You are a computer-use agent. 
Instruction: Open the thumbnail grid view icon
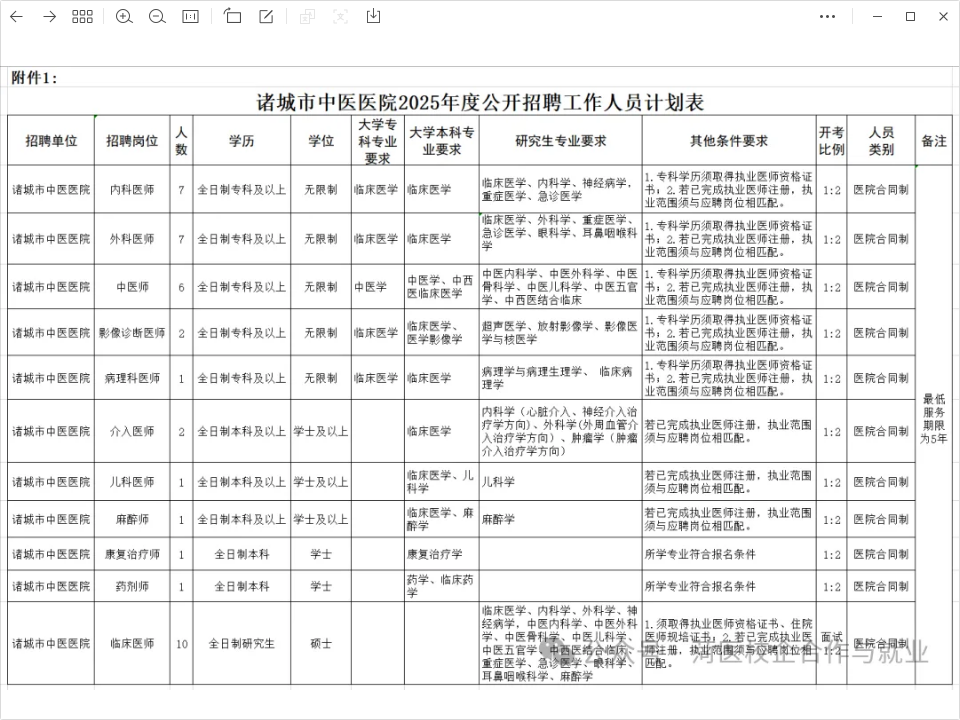(x=82, y=17)
